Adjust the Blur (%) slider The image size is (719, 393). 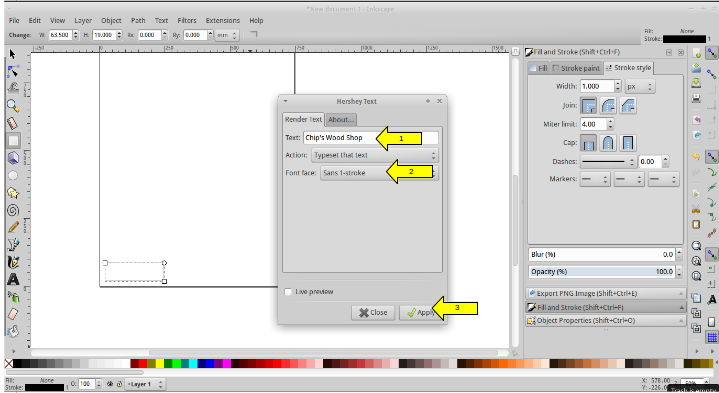click(x=602, y=254)
